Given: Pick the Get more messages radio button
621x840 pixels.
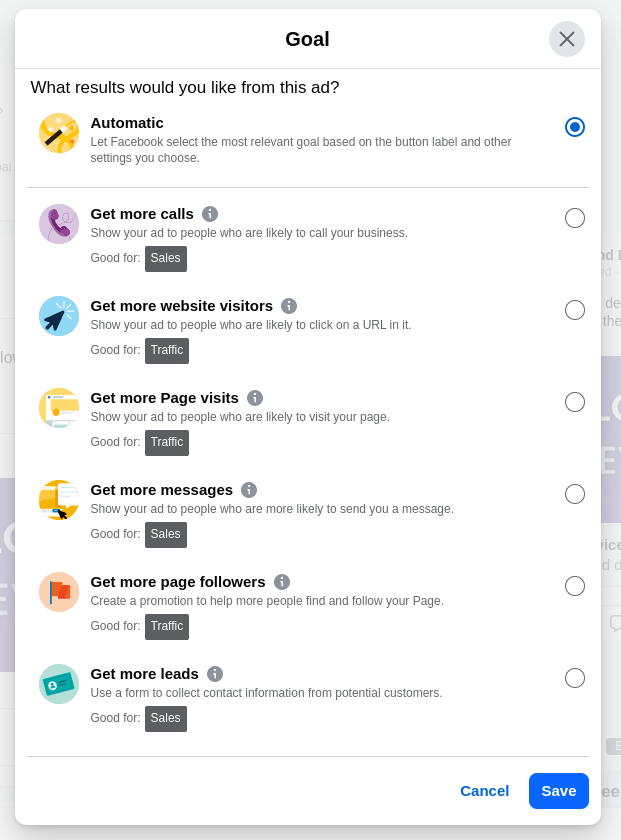Looking at the screenshot, I should point(574,494).
